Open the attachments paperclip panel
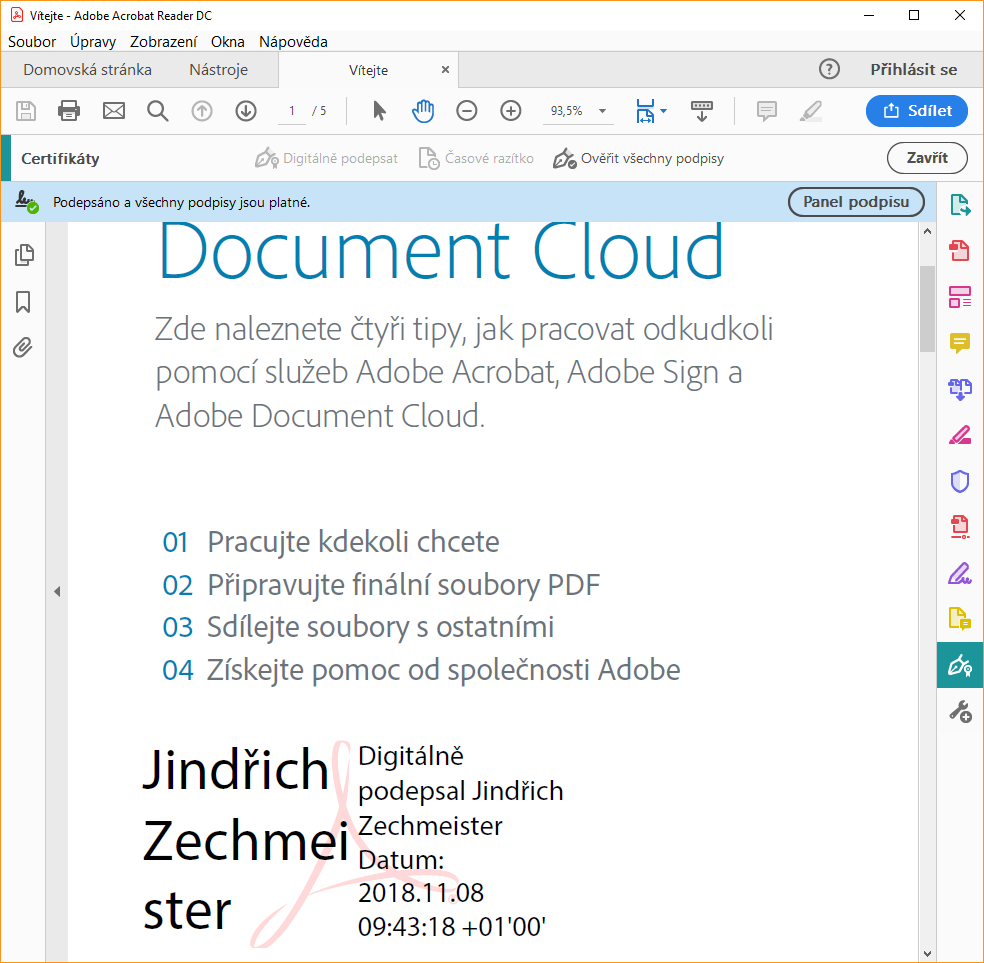The width and height of the screenshot is (984, 963). pos(23,347)
